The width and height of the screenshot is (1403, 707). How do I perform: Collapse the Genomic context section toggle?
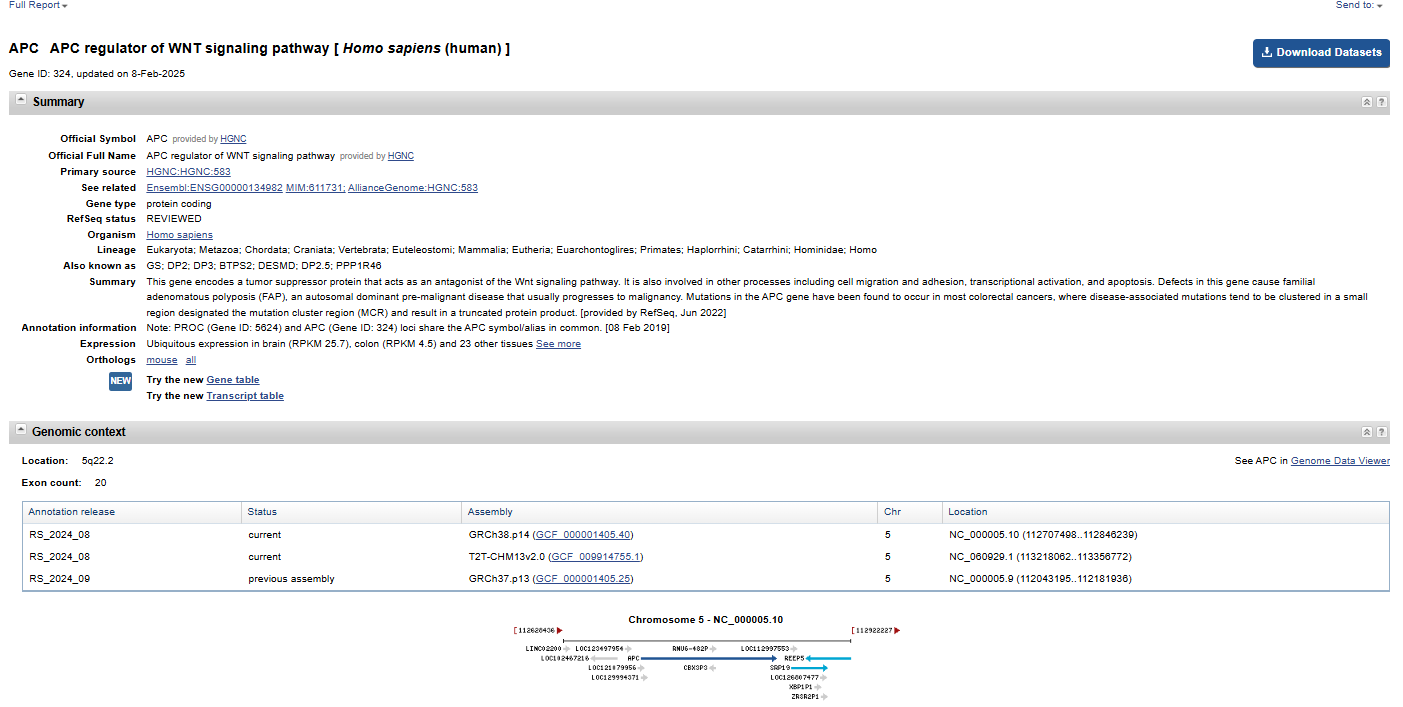(x=21, y=431)
